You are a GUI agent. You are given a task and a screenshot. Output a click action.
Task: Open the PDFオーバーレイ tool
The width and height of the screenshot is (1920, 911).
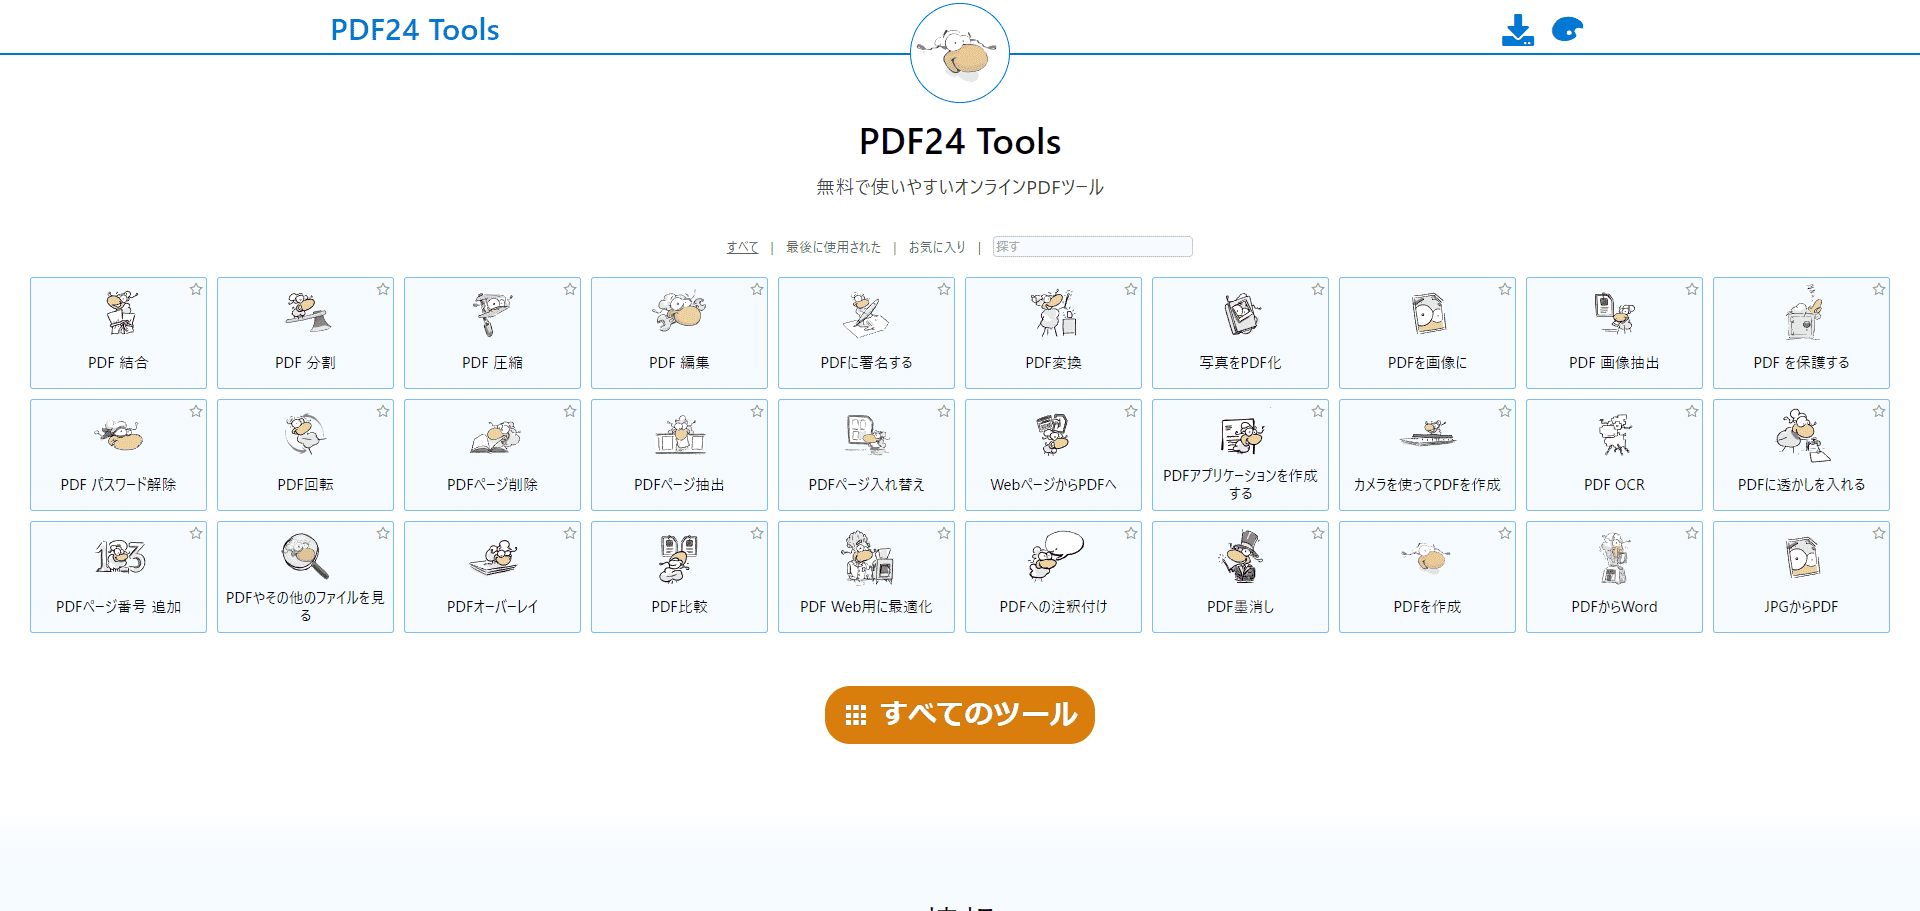492,577
